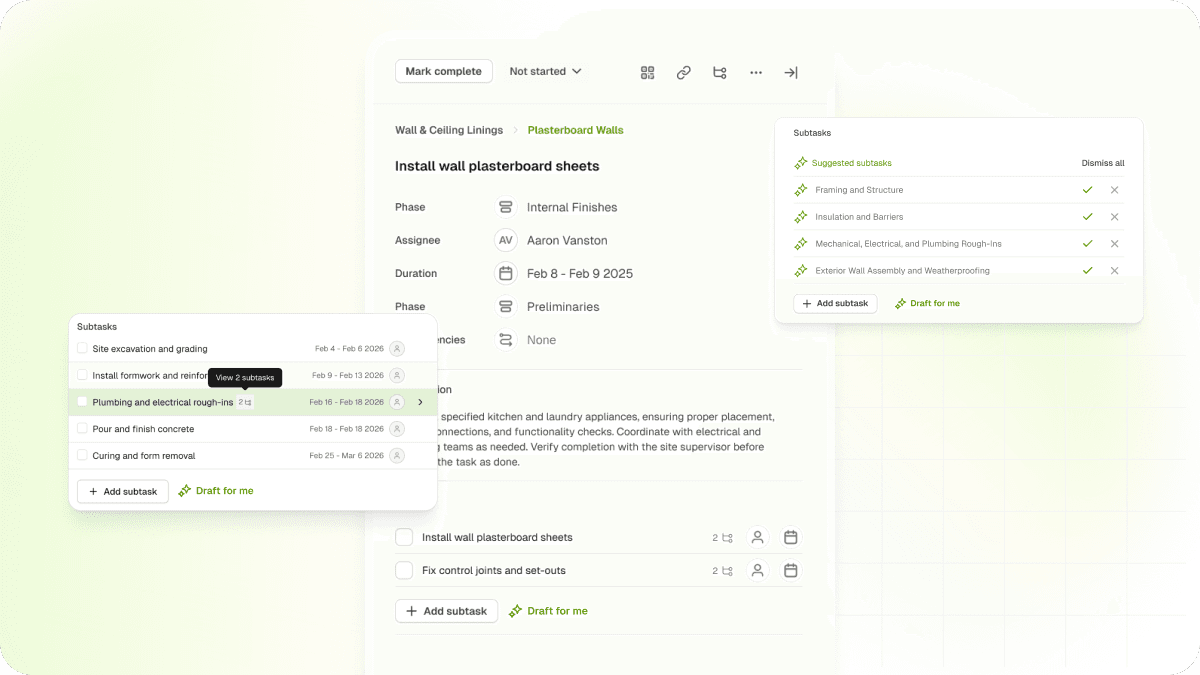The height and width of the screenshot is (675, 1200).
Task: Open the calendar icon beside Feb 8 - Feb 9 2025
Action: (506, 273)
